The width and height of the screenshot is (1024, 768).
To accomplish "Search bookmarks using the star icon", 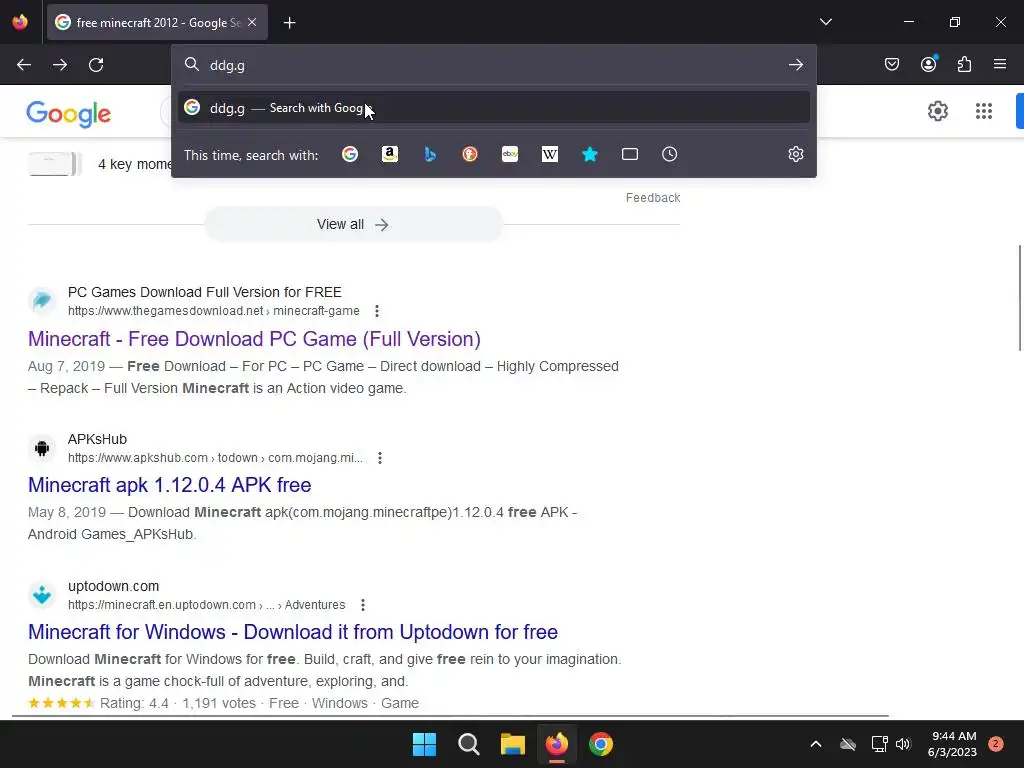I will [x=590, y=154].
